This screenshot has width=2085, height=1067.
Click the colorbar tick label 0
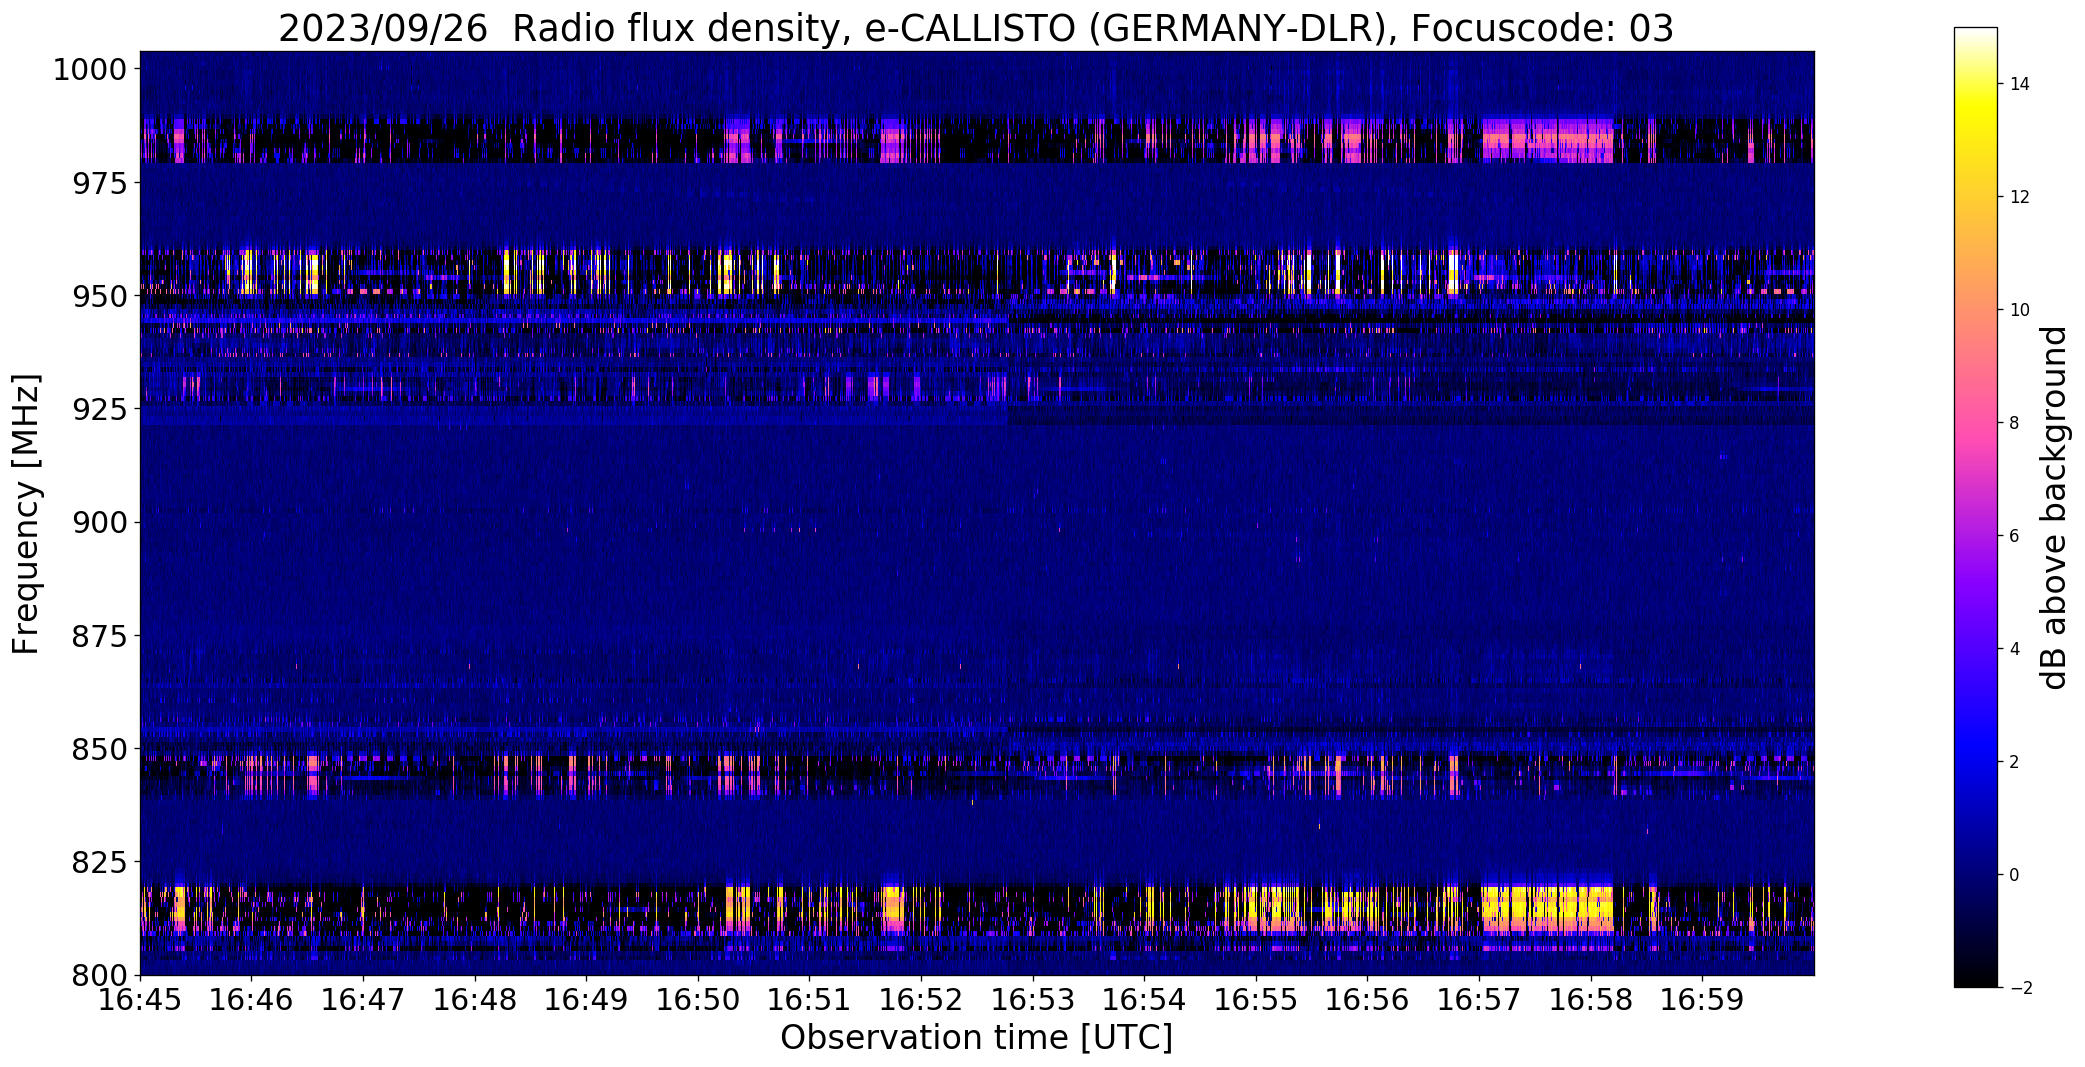(x=2014, y=875)
